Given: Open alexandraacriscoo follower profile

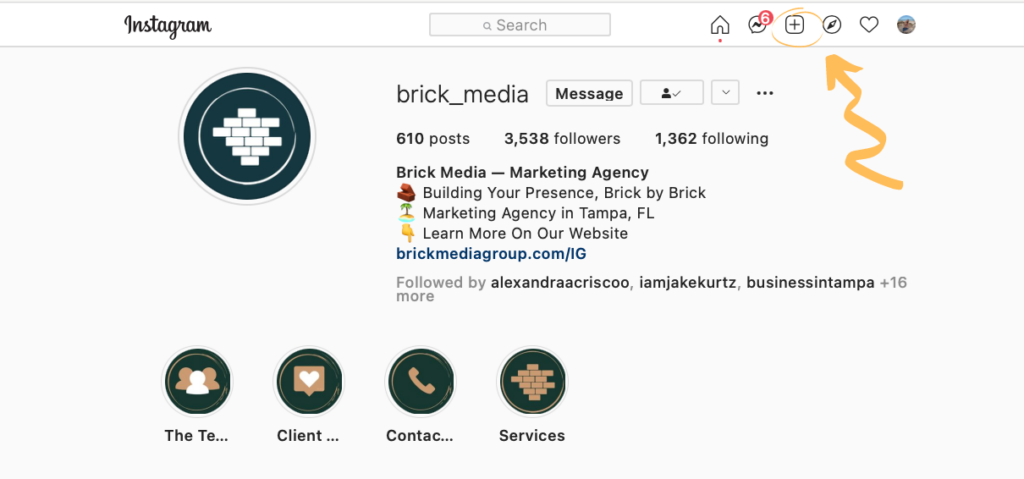Looking at the screenshot, I should [561, 283].
